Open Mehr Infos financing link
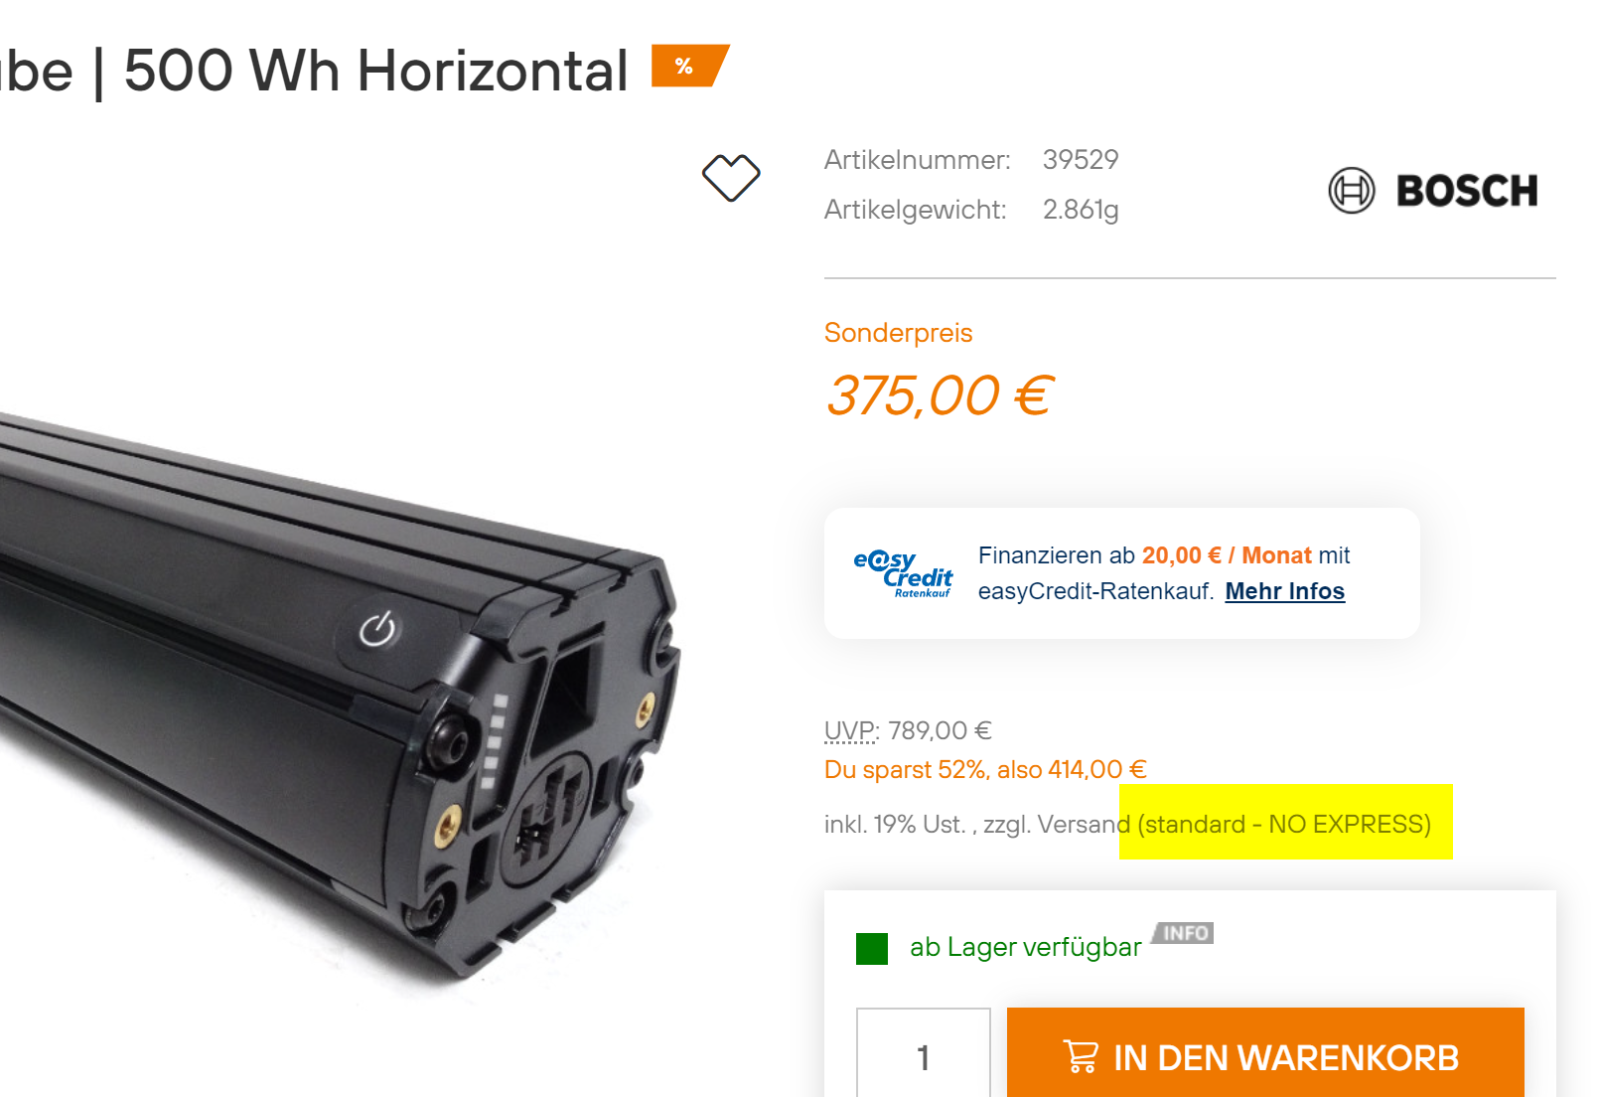This screenshot has width=1600, height=1097. (1285, 591)
